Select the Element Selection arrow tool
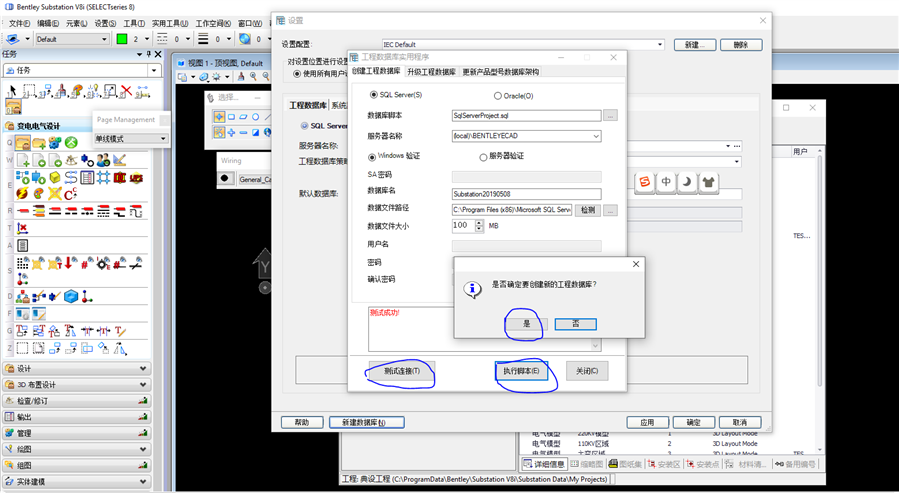The height and width of the screenshot is (493, 899). tap(11, 91)
